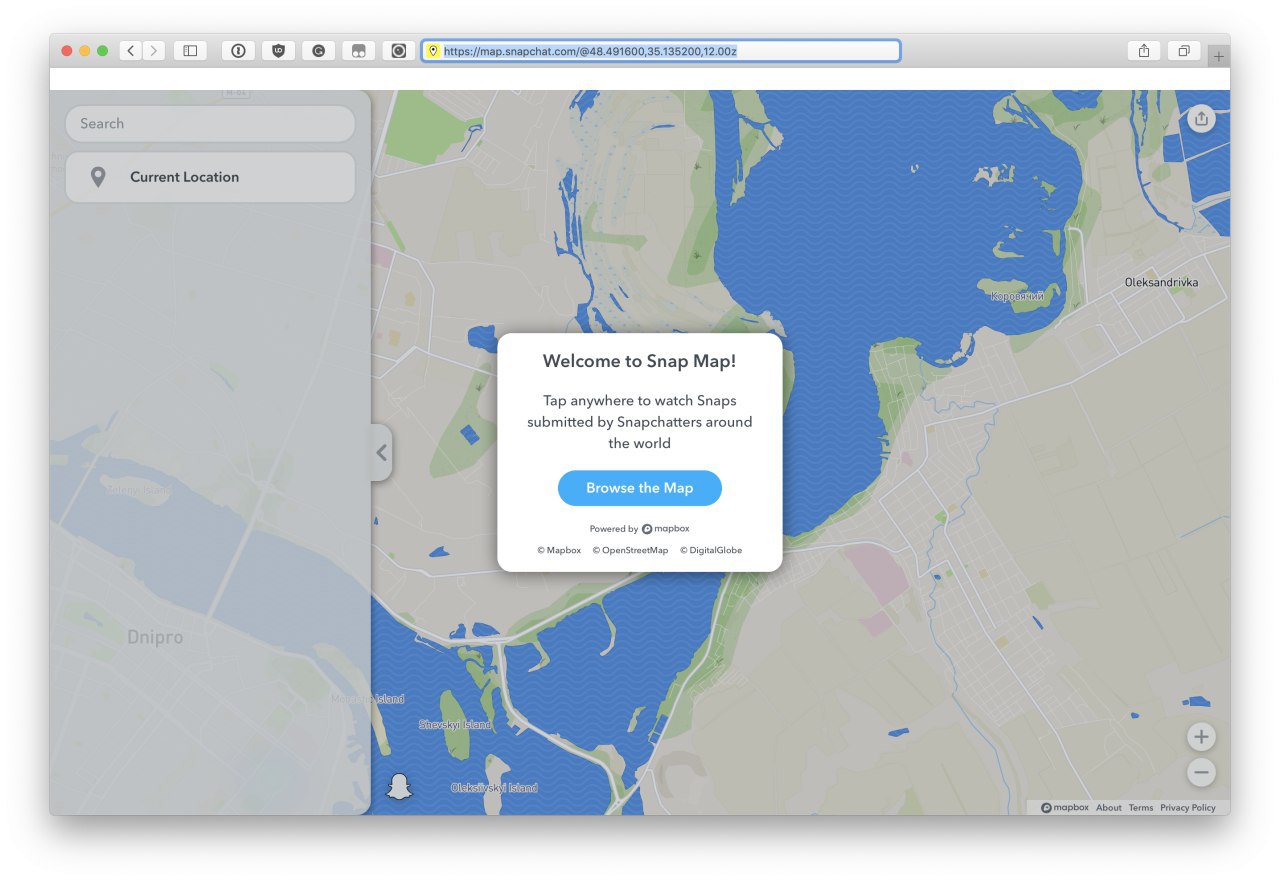Viewport: 1280px width, 881px height.
Task: Select the Current Location button
Action: click(210, 177)
